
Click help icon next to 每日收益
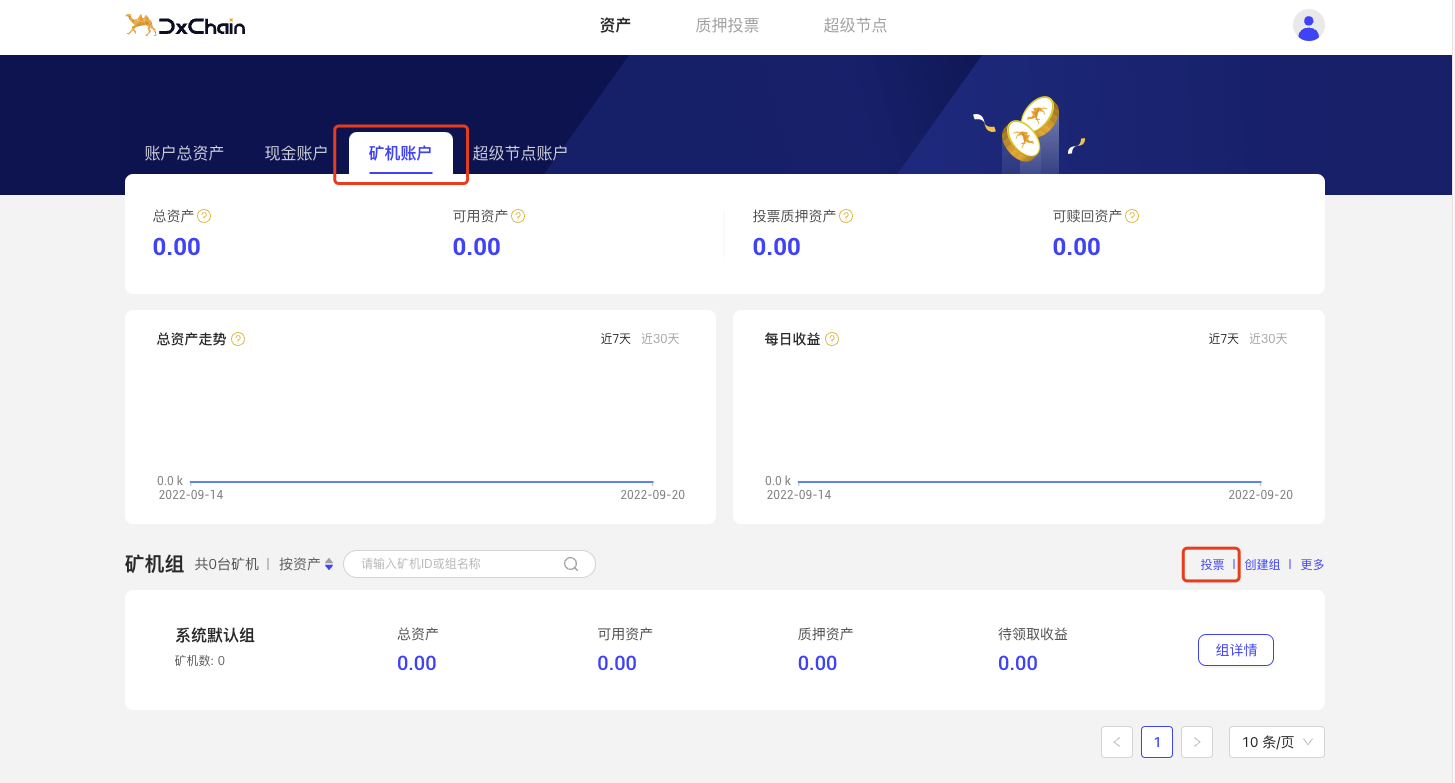tap(832, 339)
